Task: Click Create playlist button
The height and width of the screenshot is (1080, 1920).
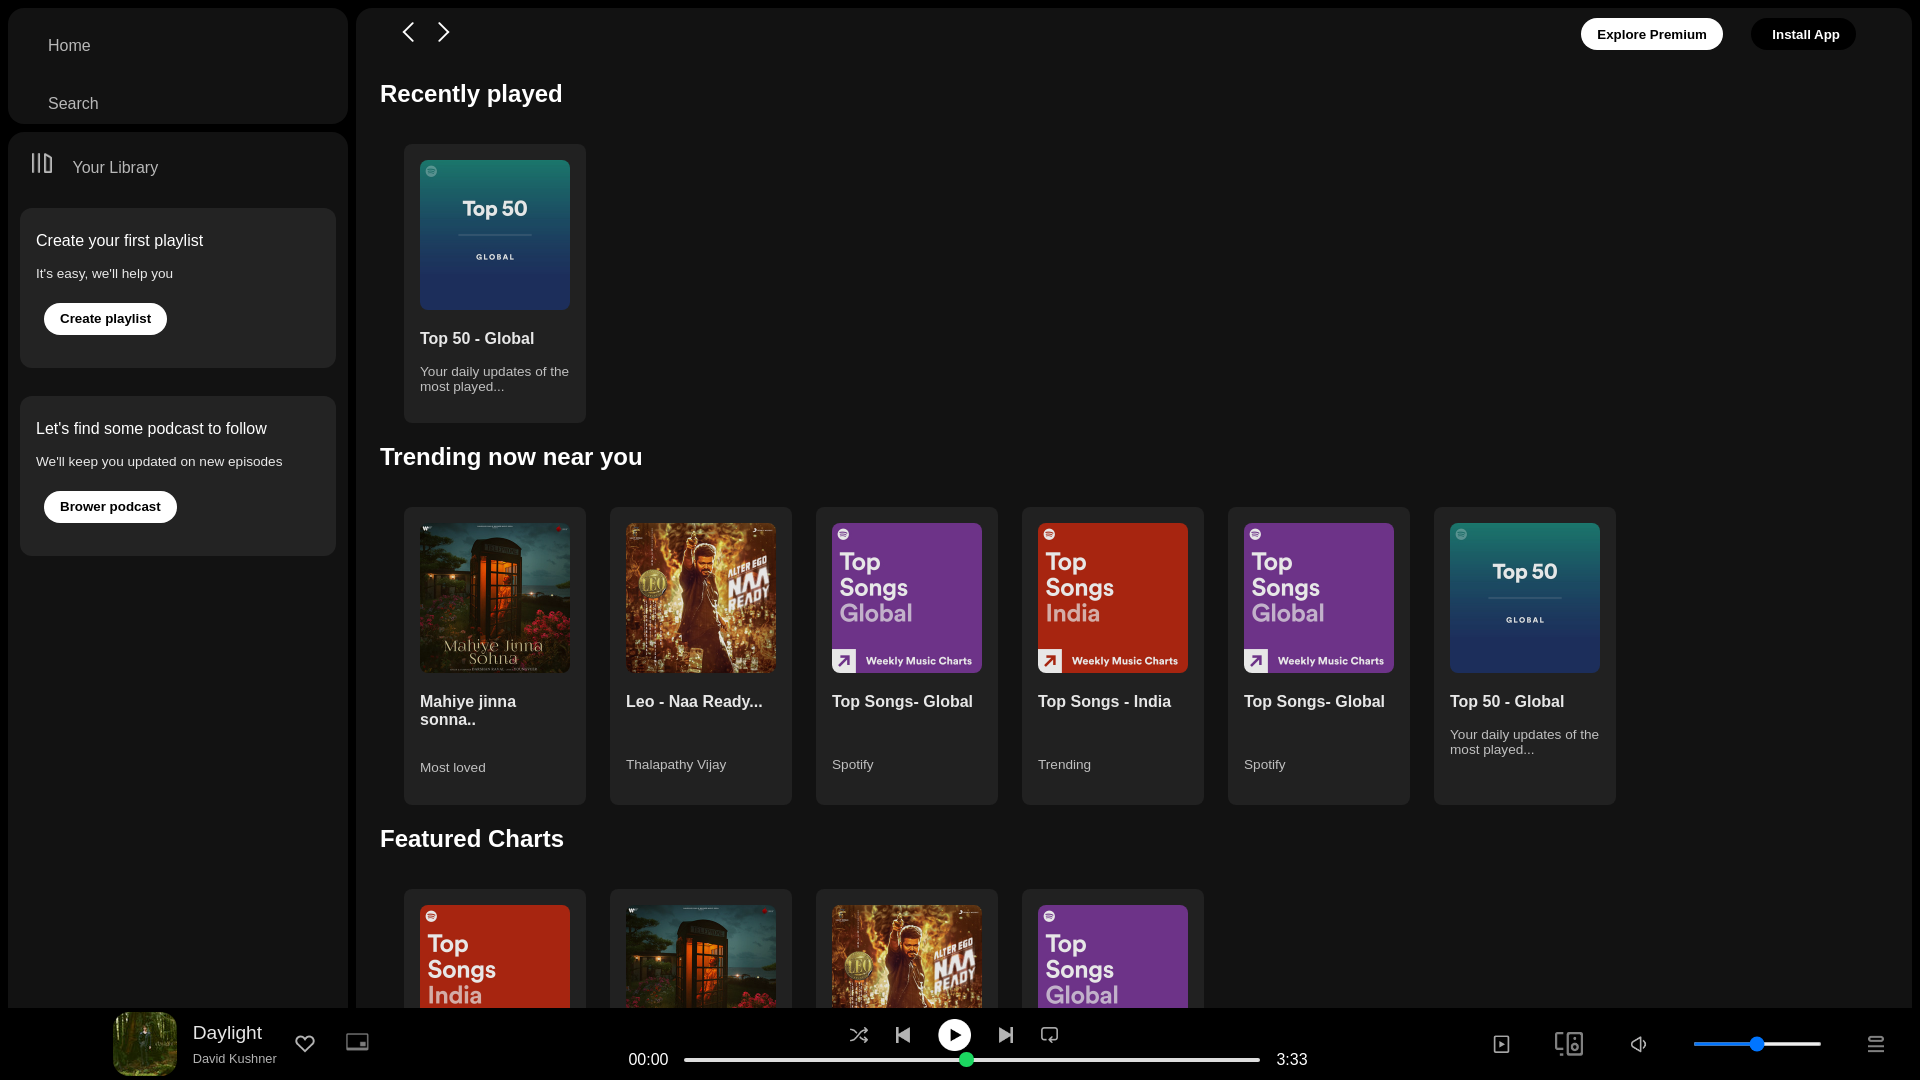Action: tap(105, 319)
